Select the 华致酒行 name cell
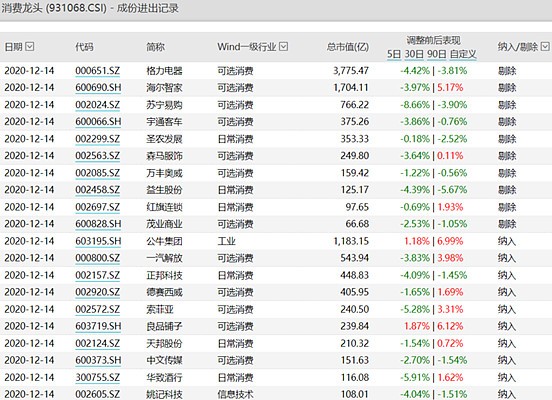552x400 pixels. [164, 377]
